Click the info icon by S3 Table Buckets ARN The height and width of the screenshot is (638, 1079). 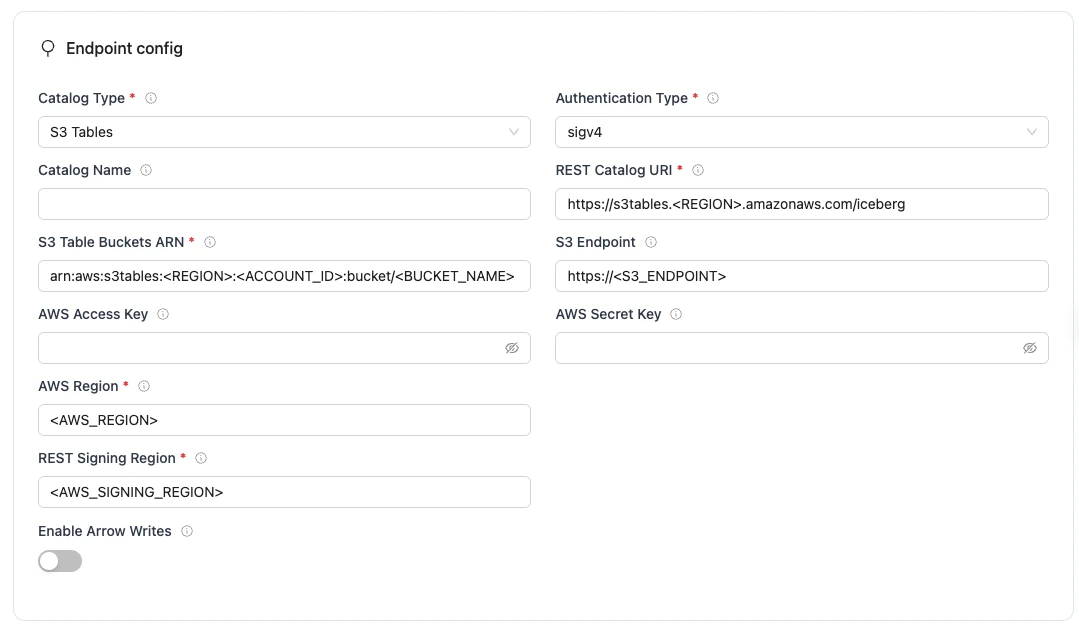coord(210,242)
